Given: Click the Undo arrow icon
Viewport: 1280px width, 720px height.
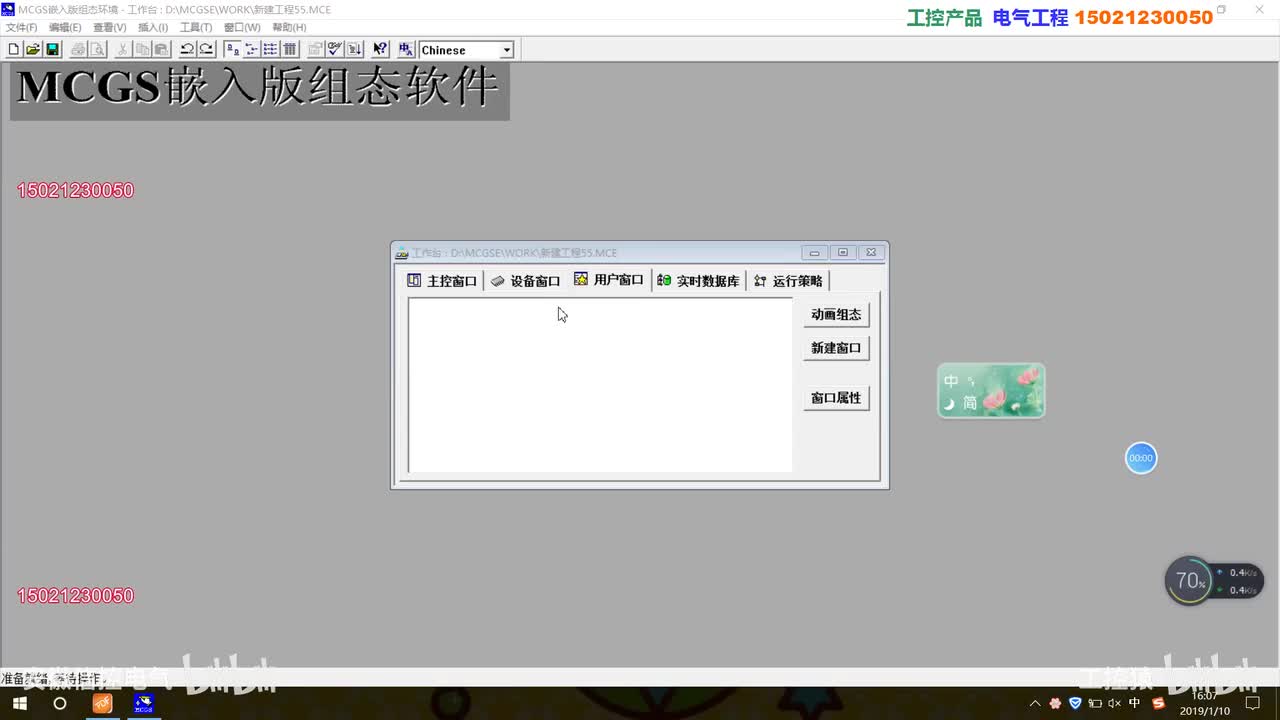Looking at the screenshot, I should pyautogui.click(x=186, y=49).
